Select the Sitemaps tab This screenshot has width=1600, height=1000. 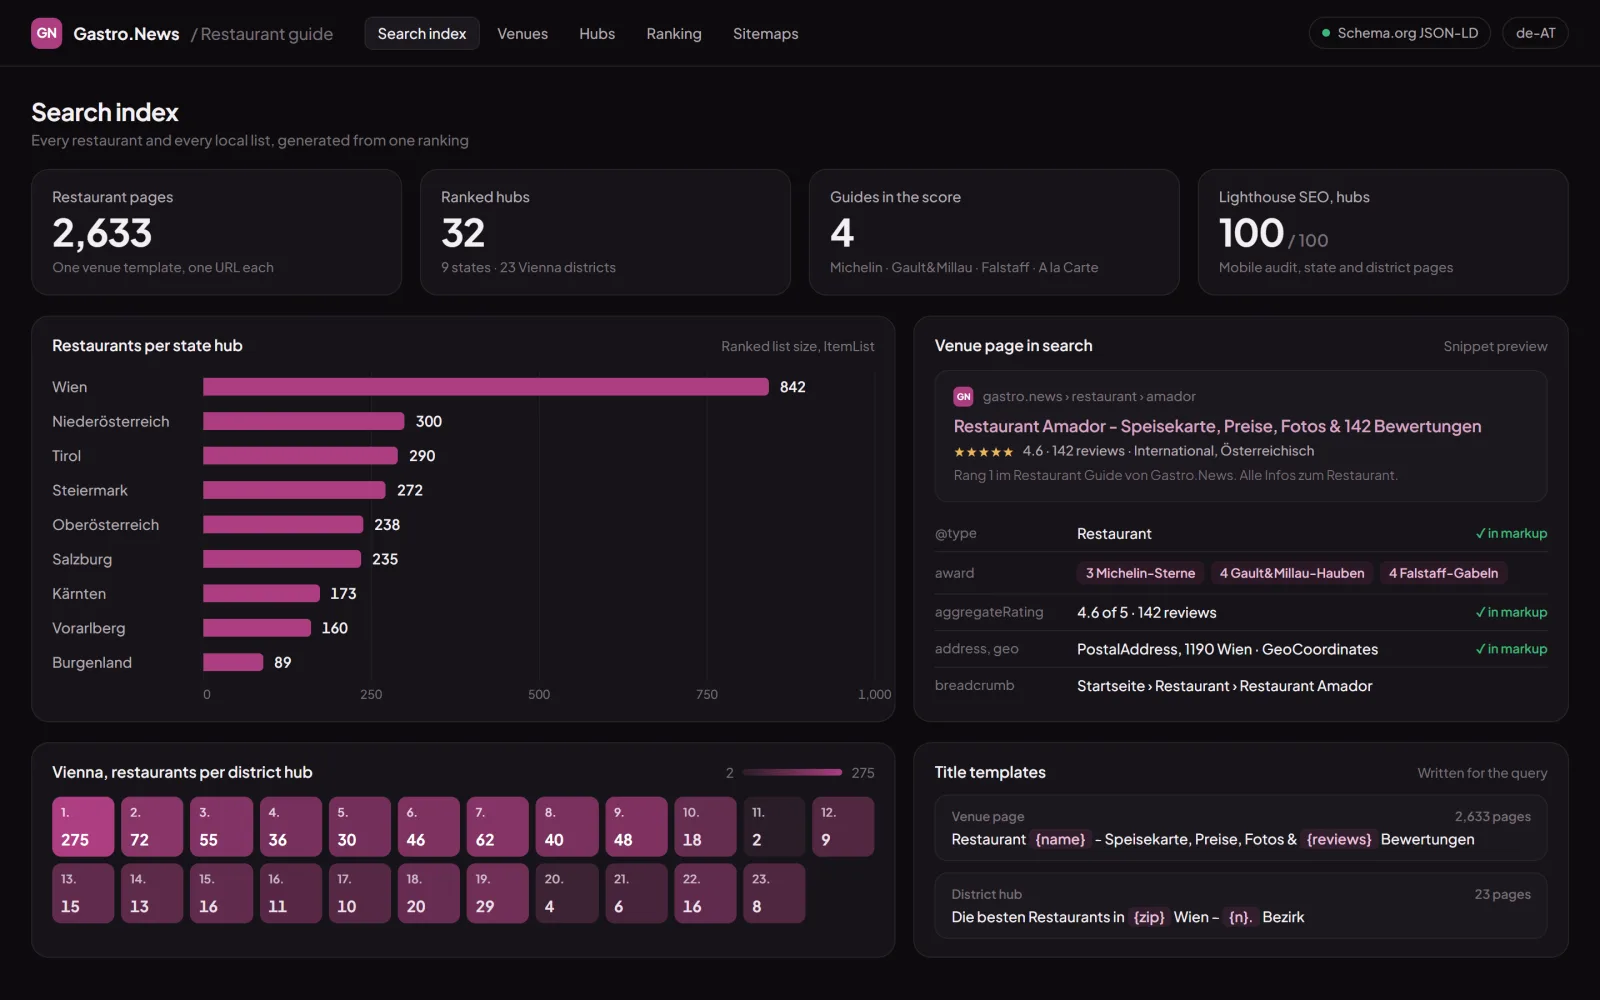coord(765,33)
